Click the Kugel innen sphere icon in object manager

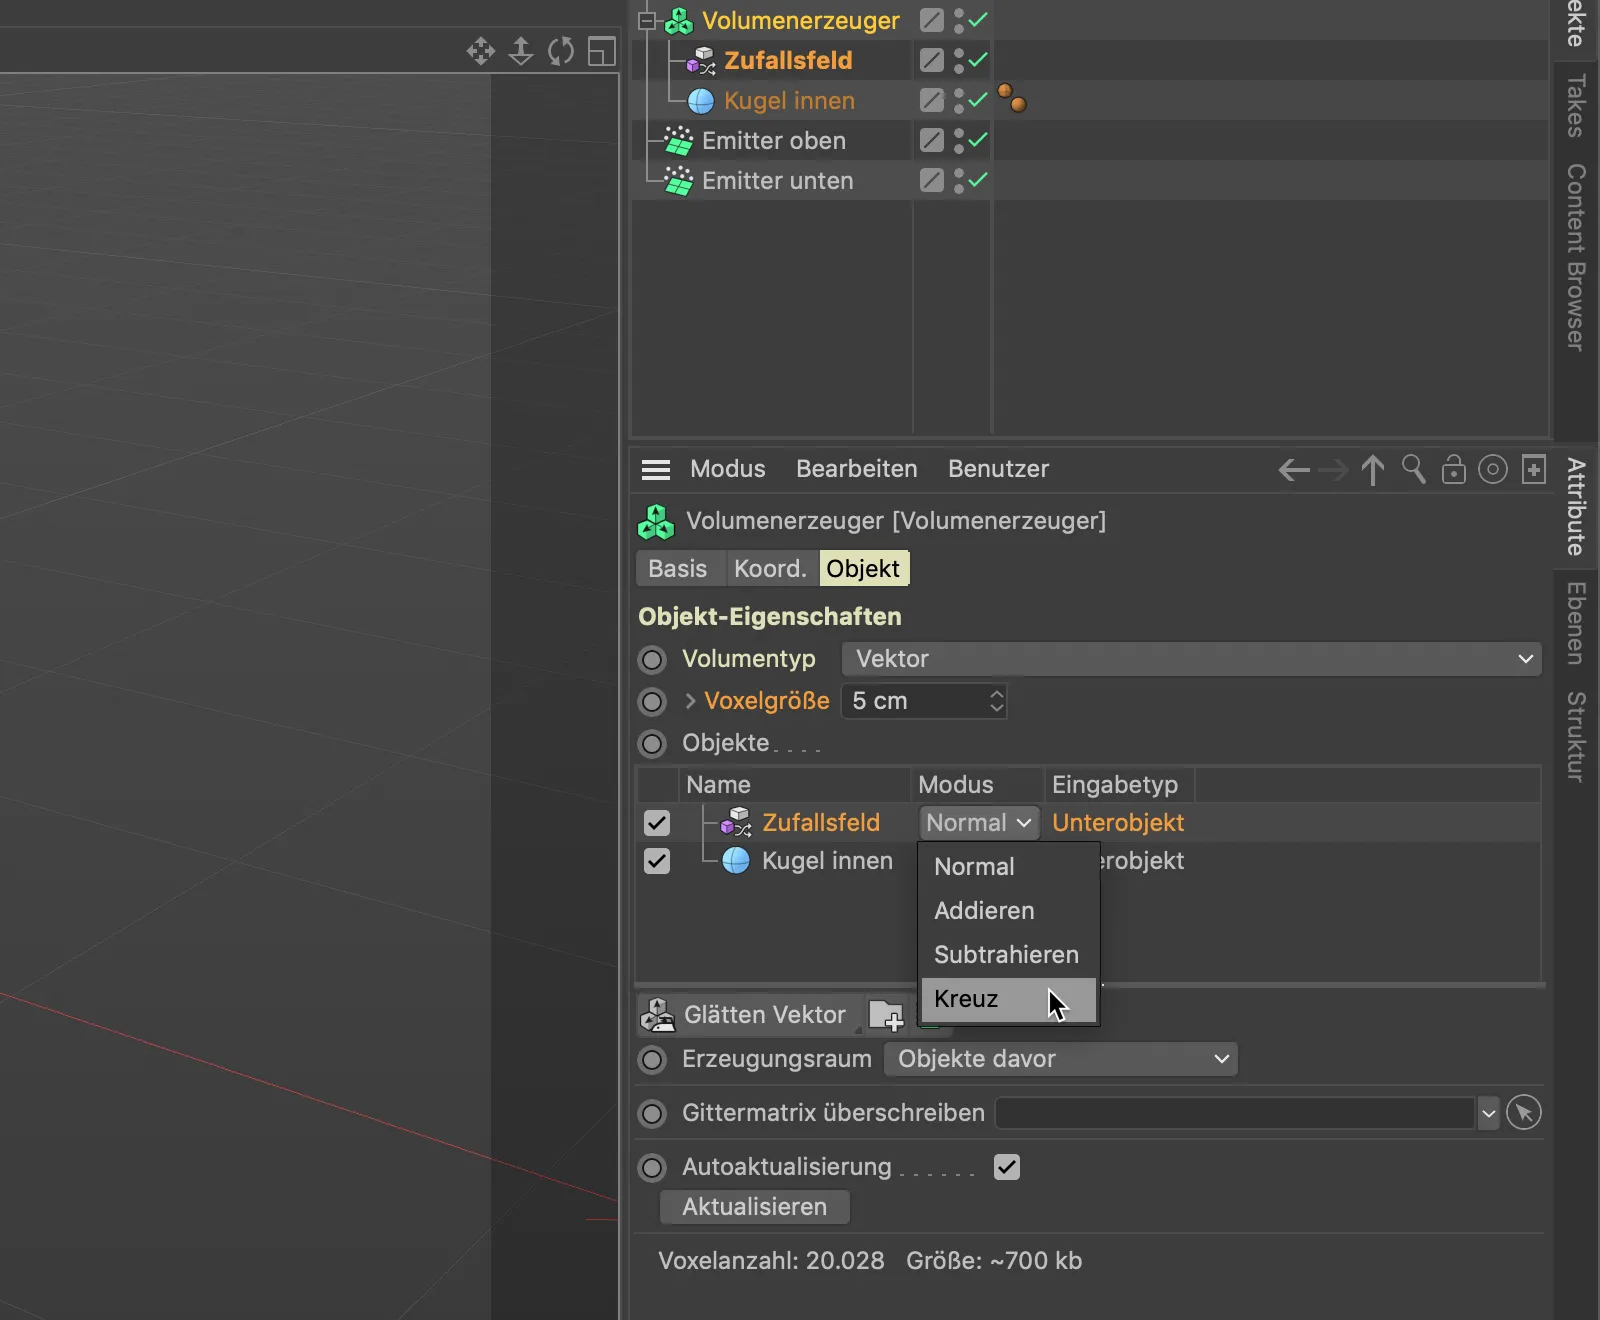pos(701,101)
